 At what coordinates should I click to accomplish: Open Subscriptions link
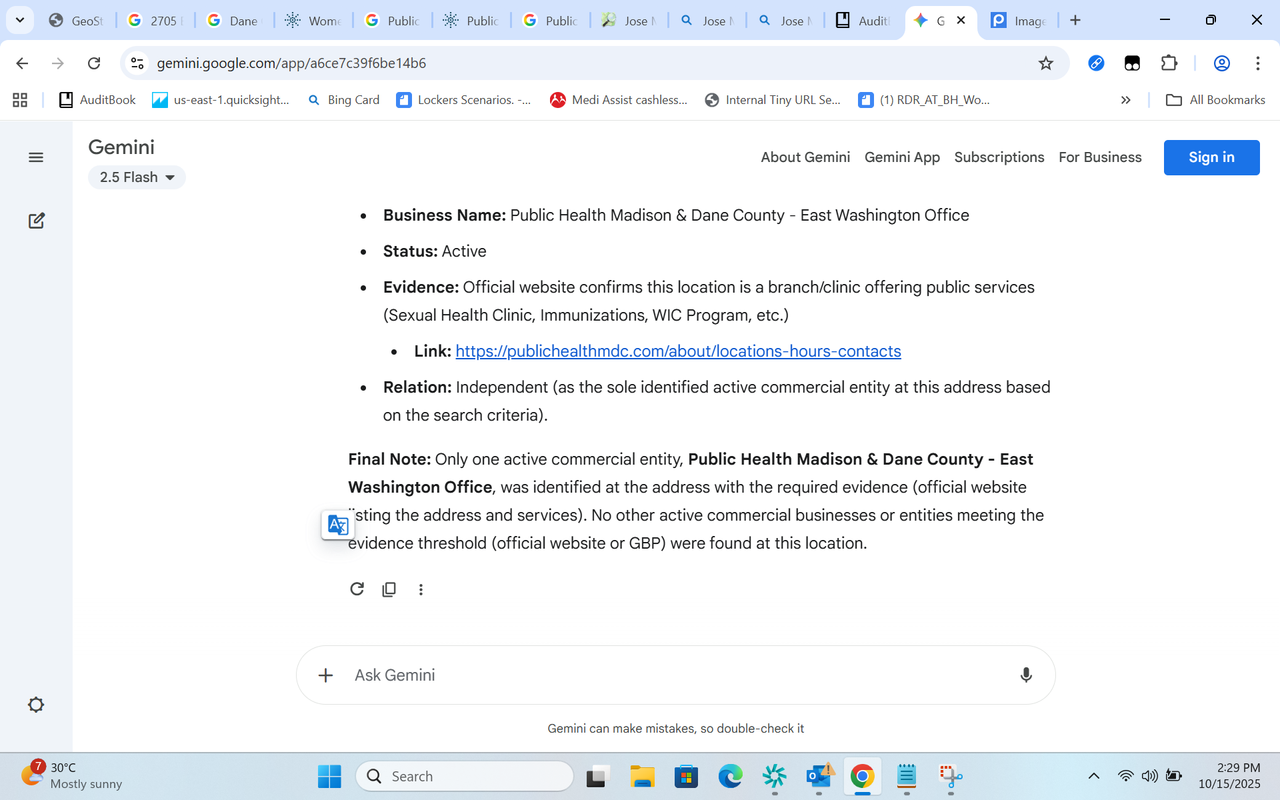click(x=999, y=157)
